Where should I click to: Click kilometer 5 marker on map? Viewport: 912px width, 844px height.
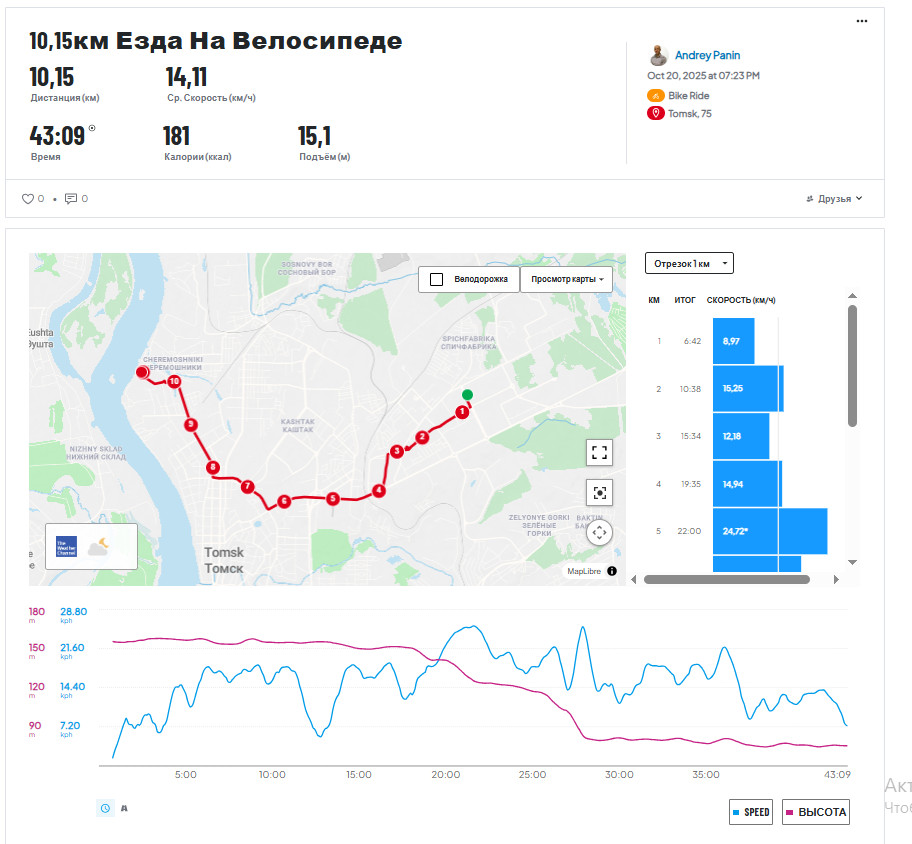coord(333,498)
